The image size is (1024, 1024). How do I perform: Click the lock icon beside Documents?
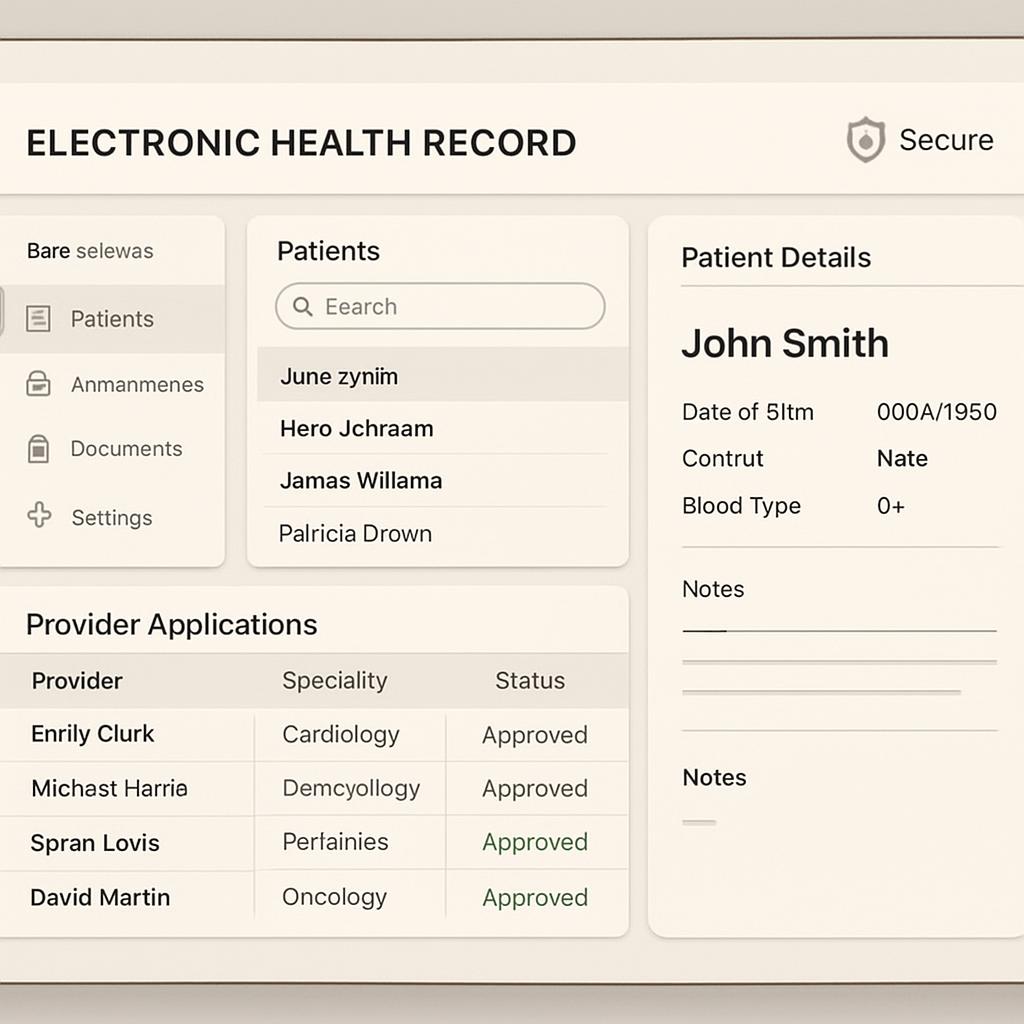pos(39,449)
